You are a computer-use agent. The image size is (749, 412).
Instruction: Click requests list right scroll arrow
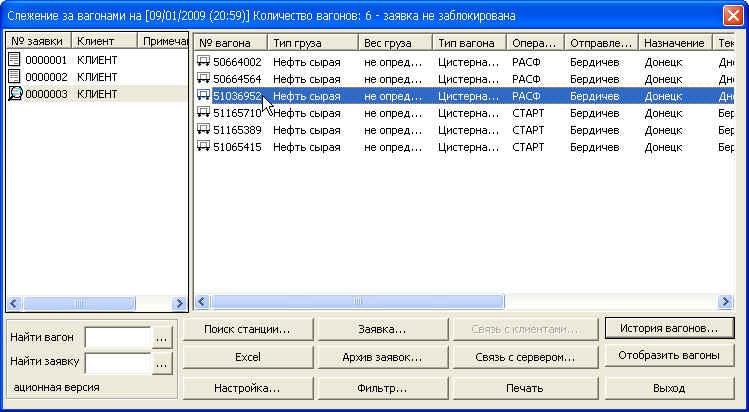pyautogui.click(x=180, y=303)
